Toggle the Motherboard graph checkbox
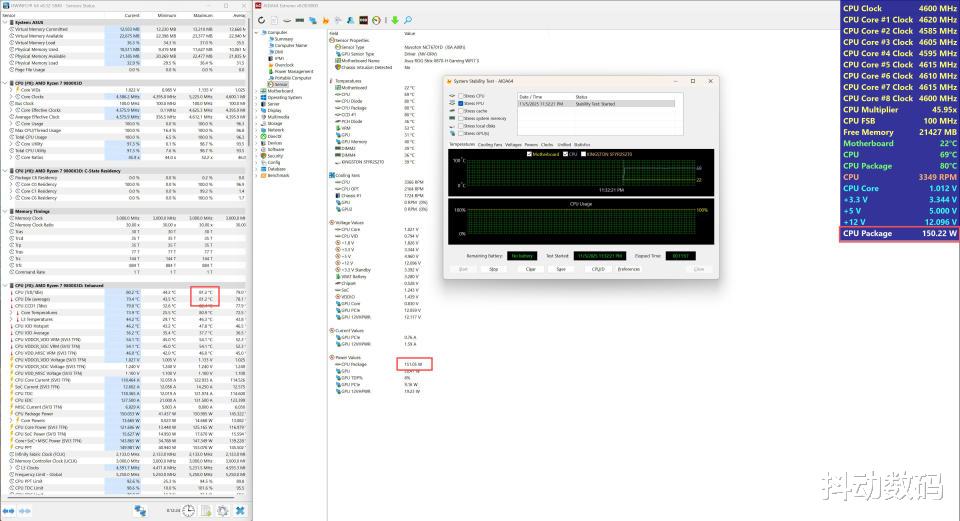The height and width of the screenshot is (521, 960). [531, 154]
